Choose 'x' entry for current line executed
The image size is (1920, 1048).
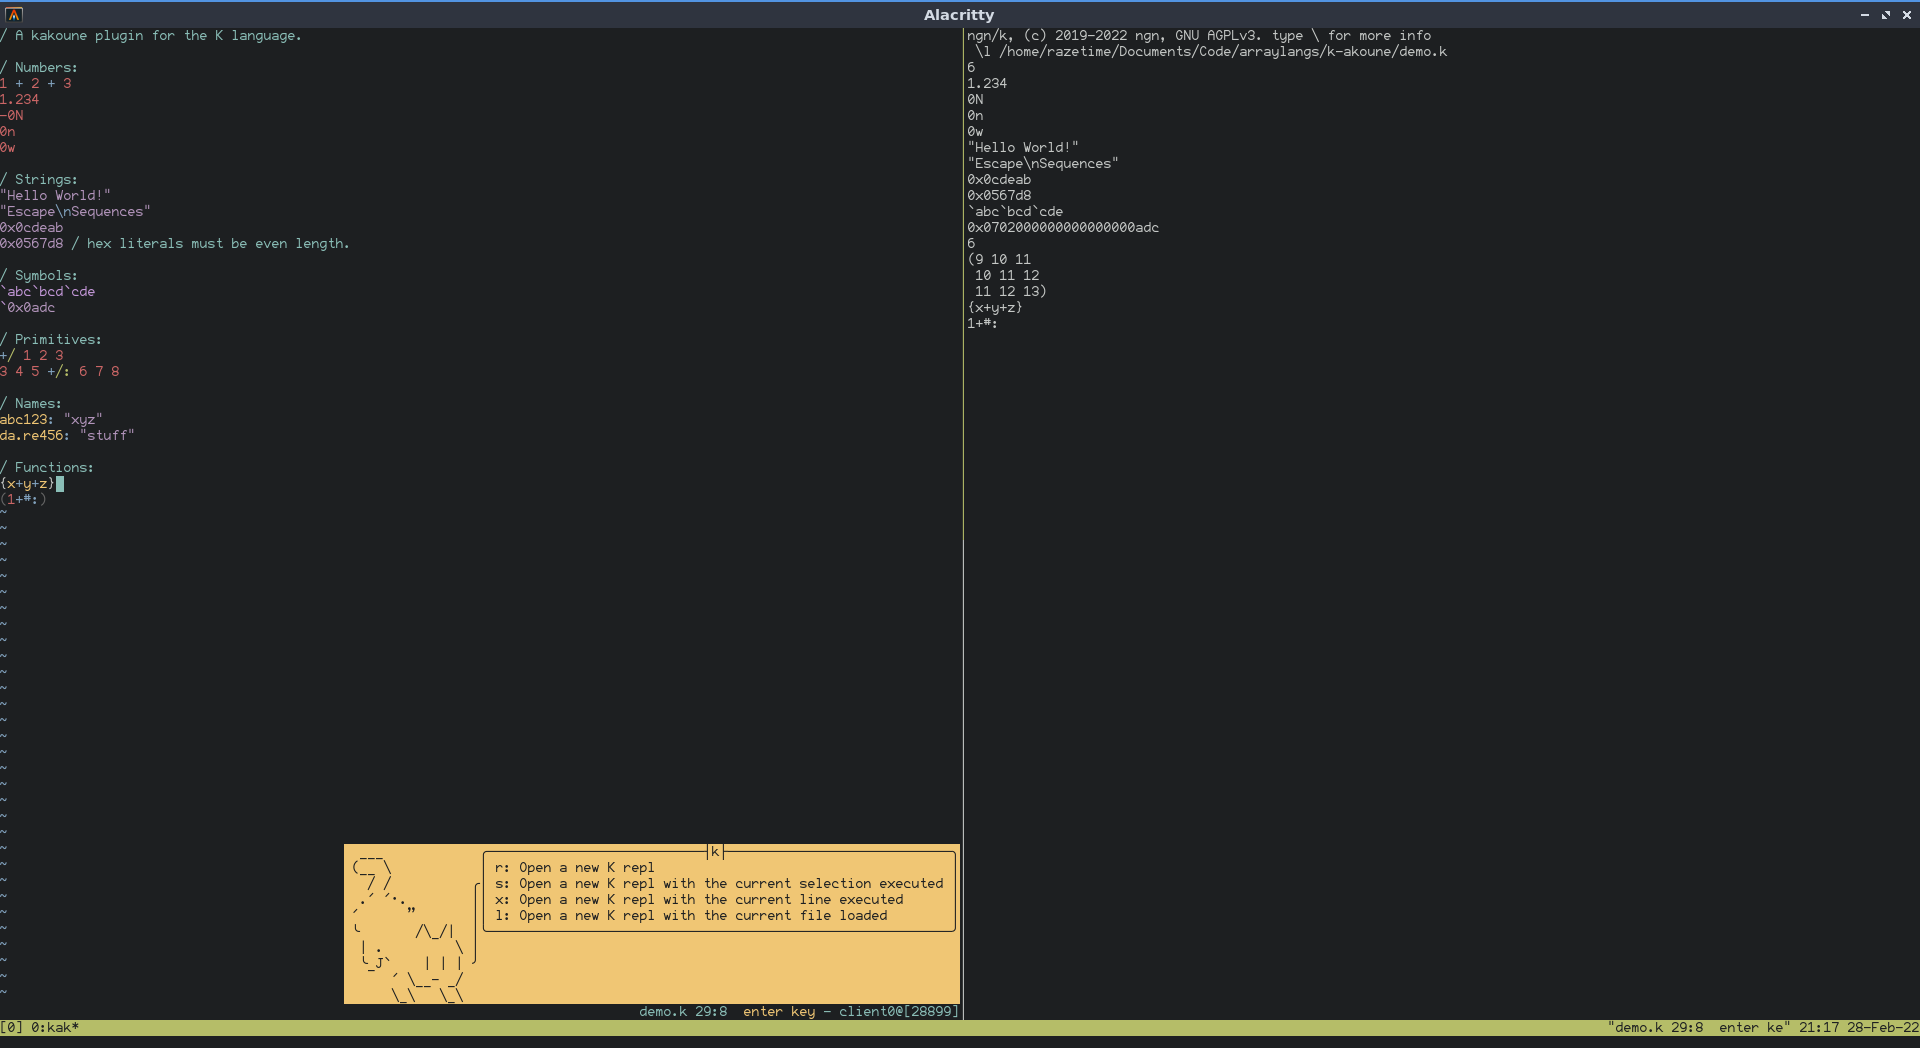pos(699,900)
